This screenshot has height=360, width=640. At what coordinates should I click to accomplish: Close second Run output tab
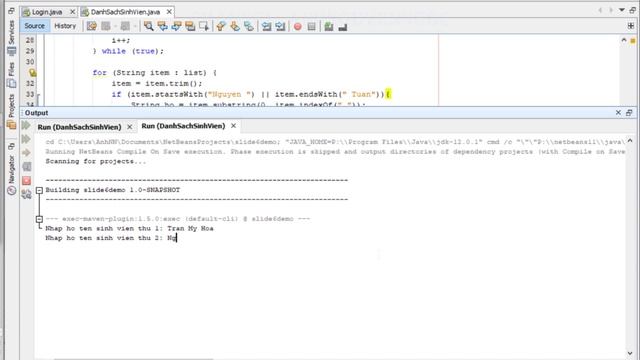coord(233,126)
